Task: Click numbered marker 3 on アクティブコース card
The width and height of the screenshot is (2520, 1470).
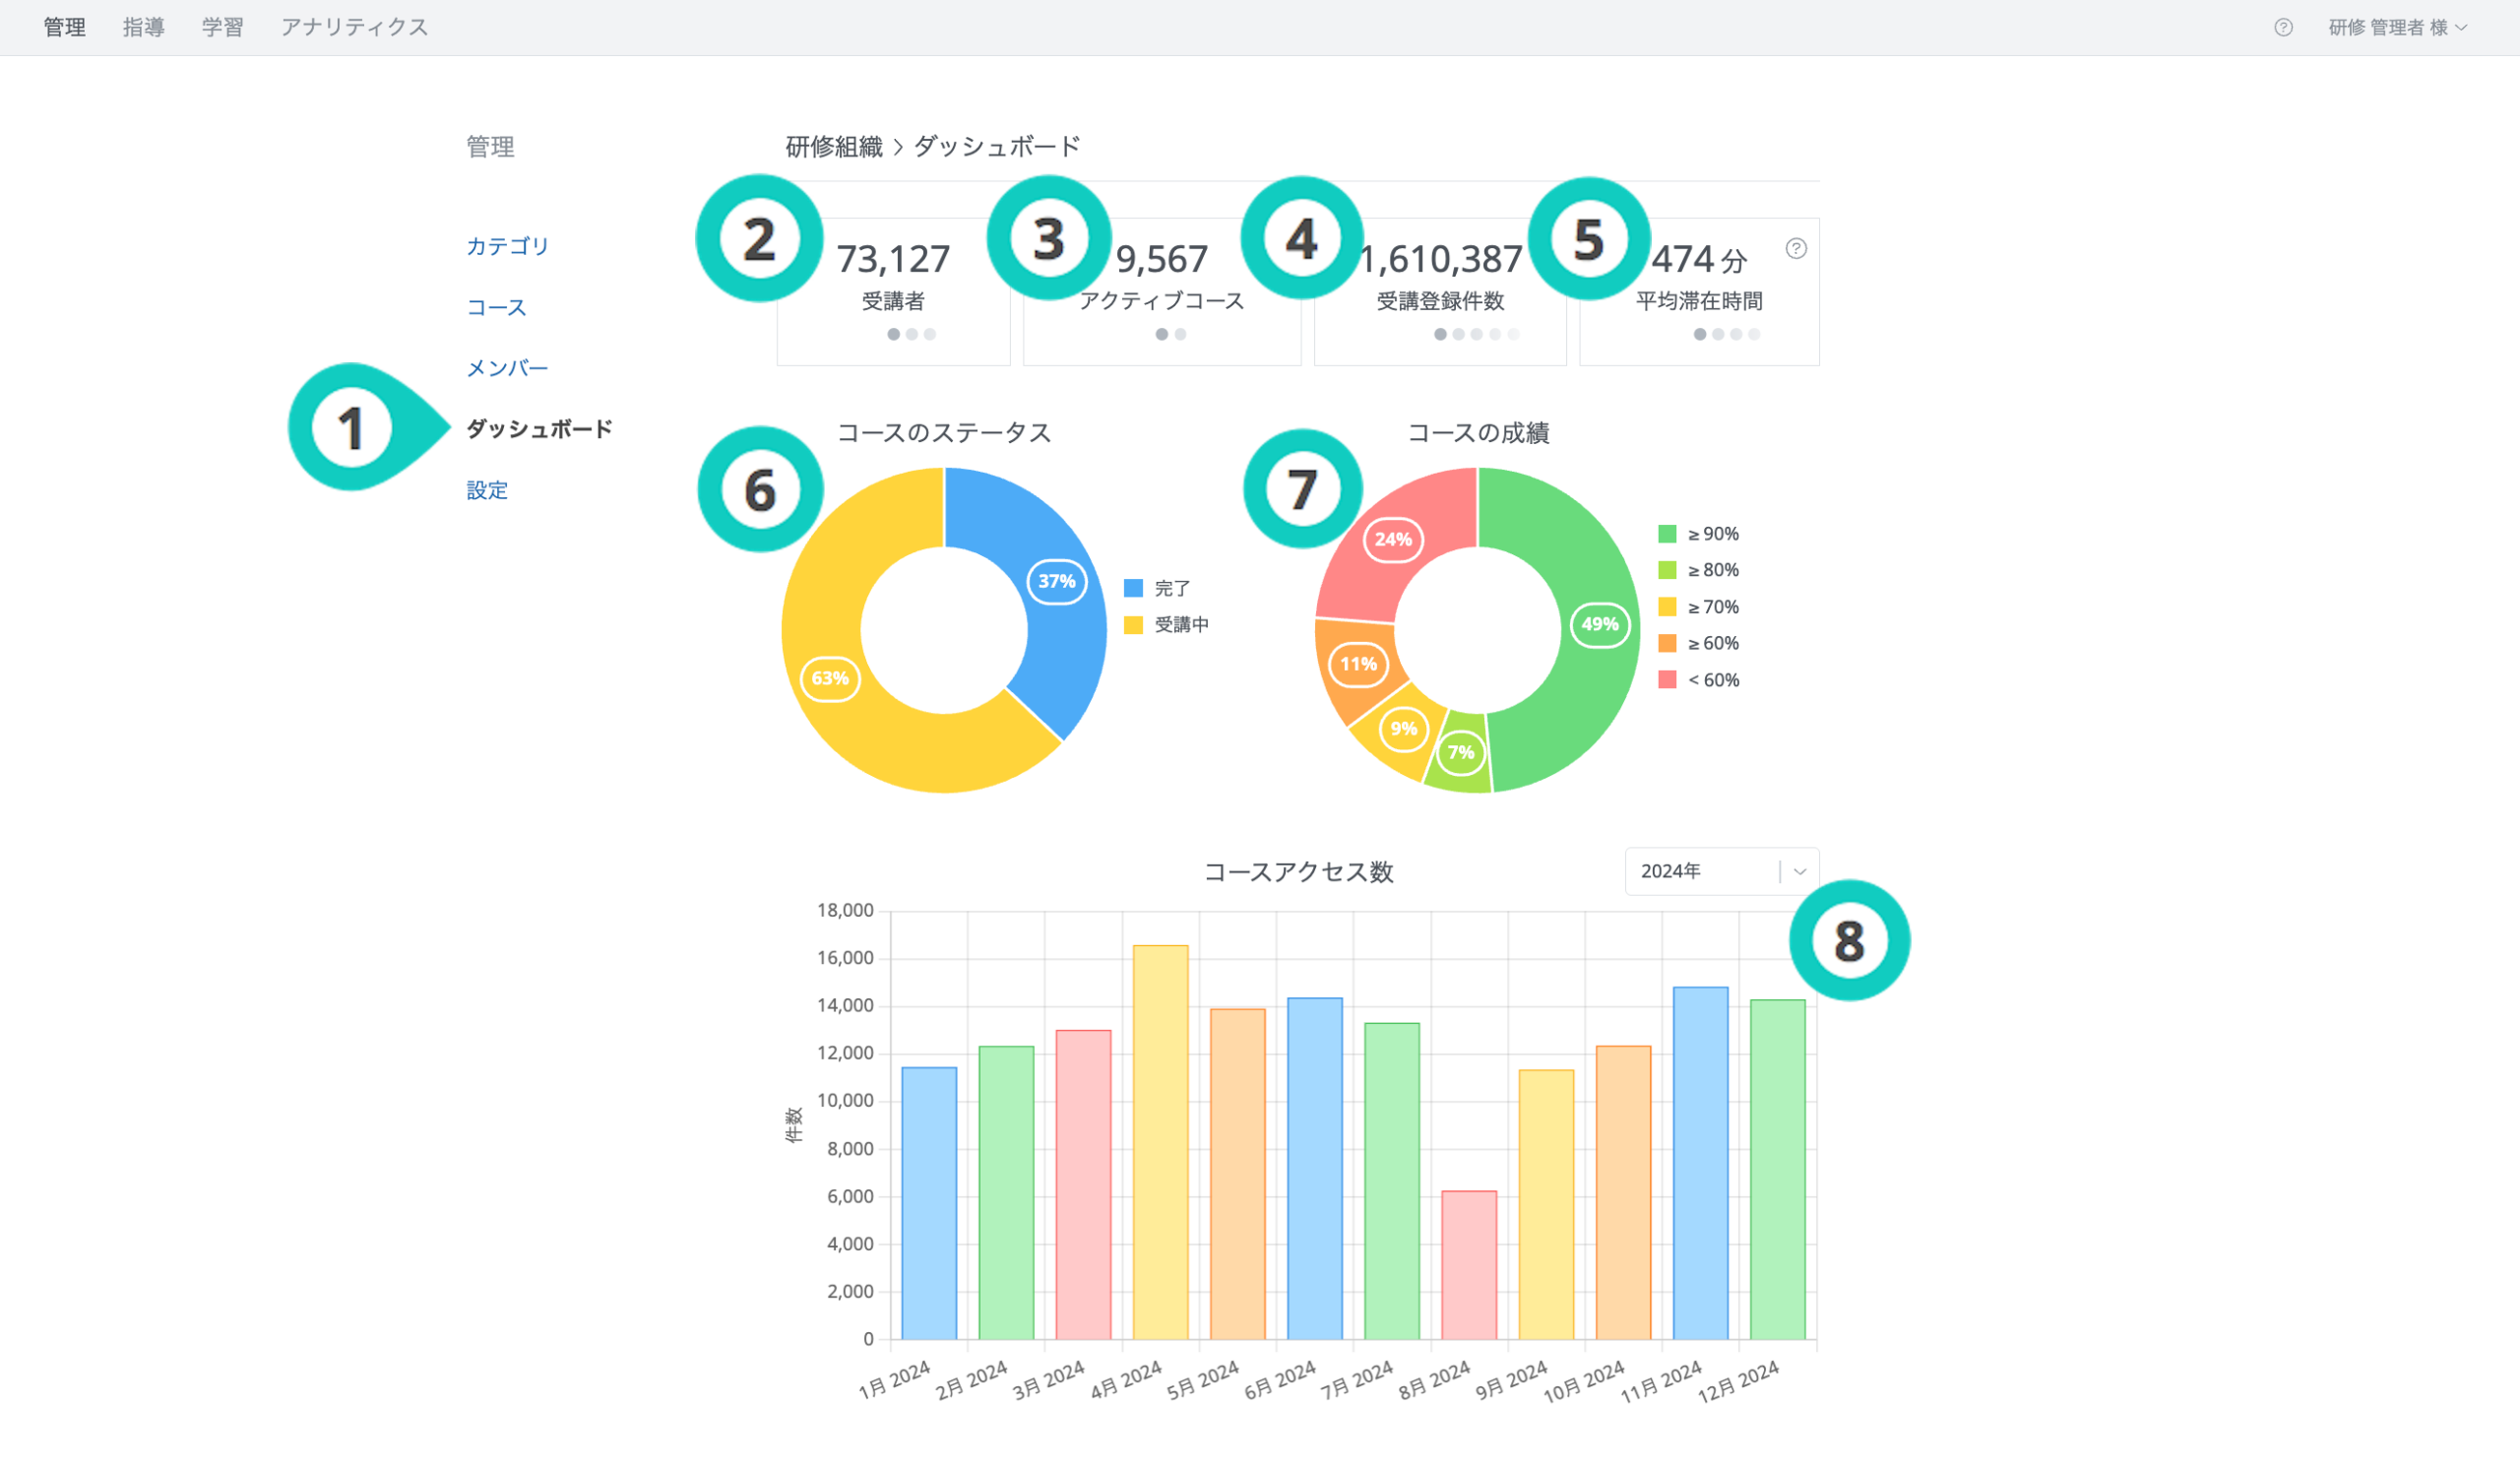Action: click(1048, 238)
